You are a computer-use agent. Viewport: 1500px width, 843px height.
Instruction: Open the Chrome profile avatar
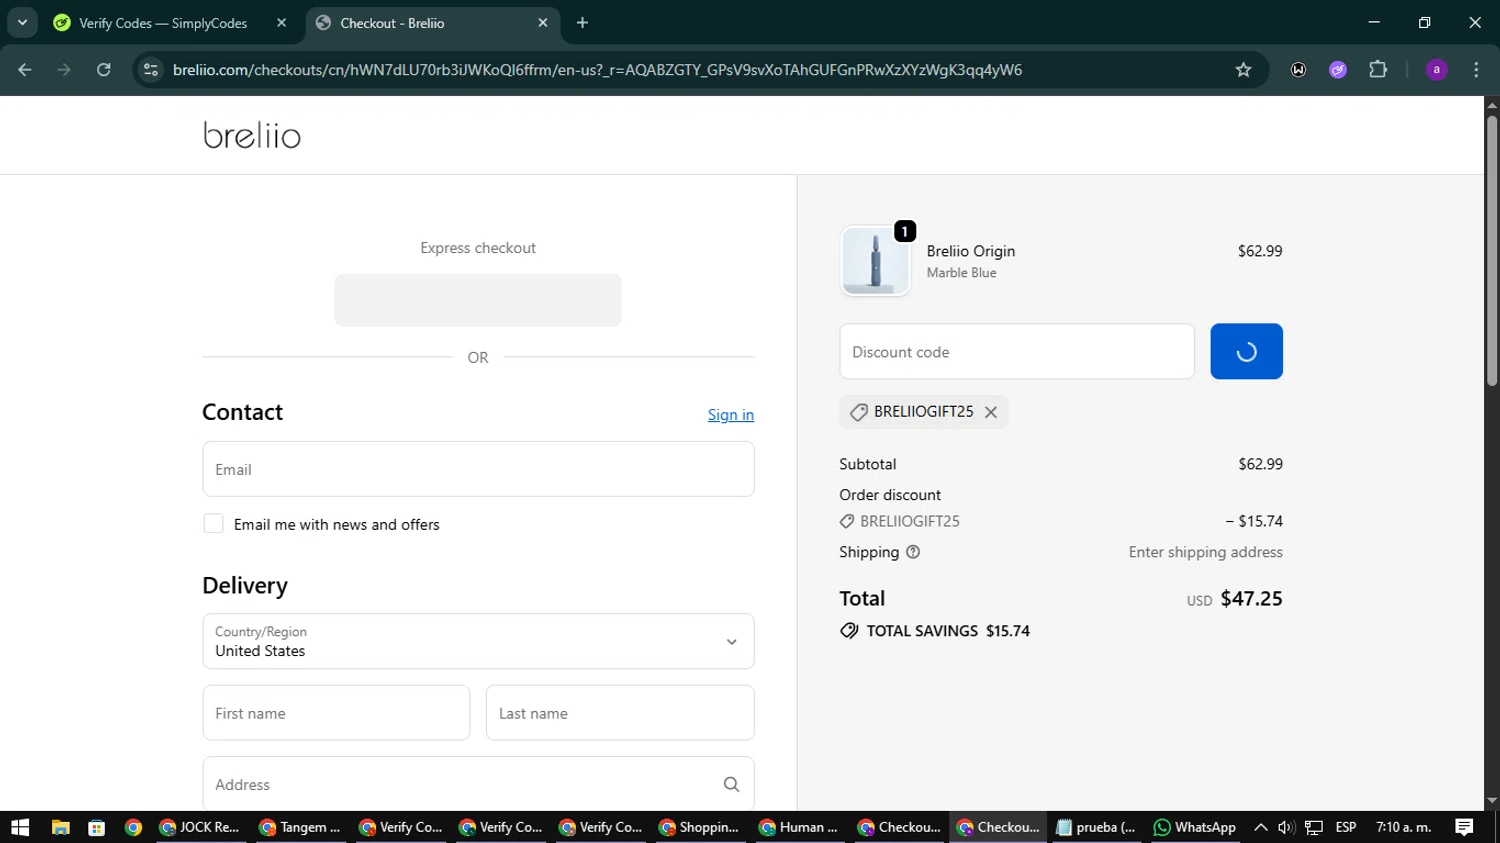(x=1436, y=70)
